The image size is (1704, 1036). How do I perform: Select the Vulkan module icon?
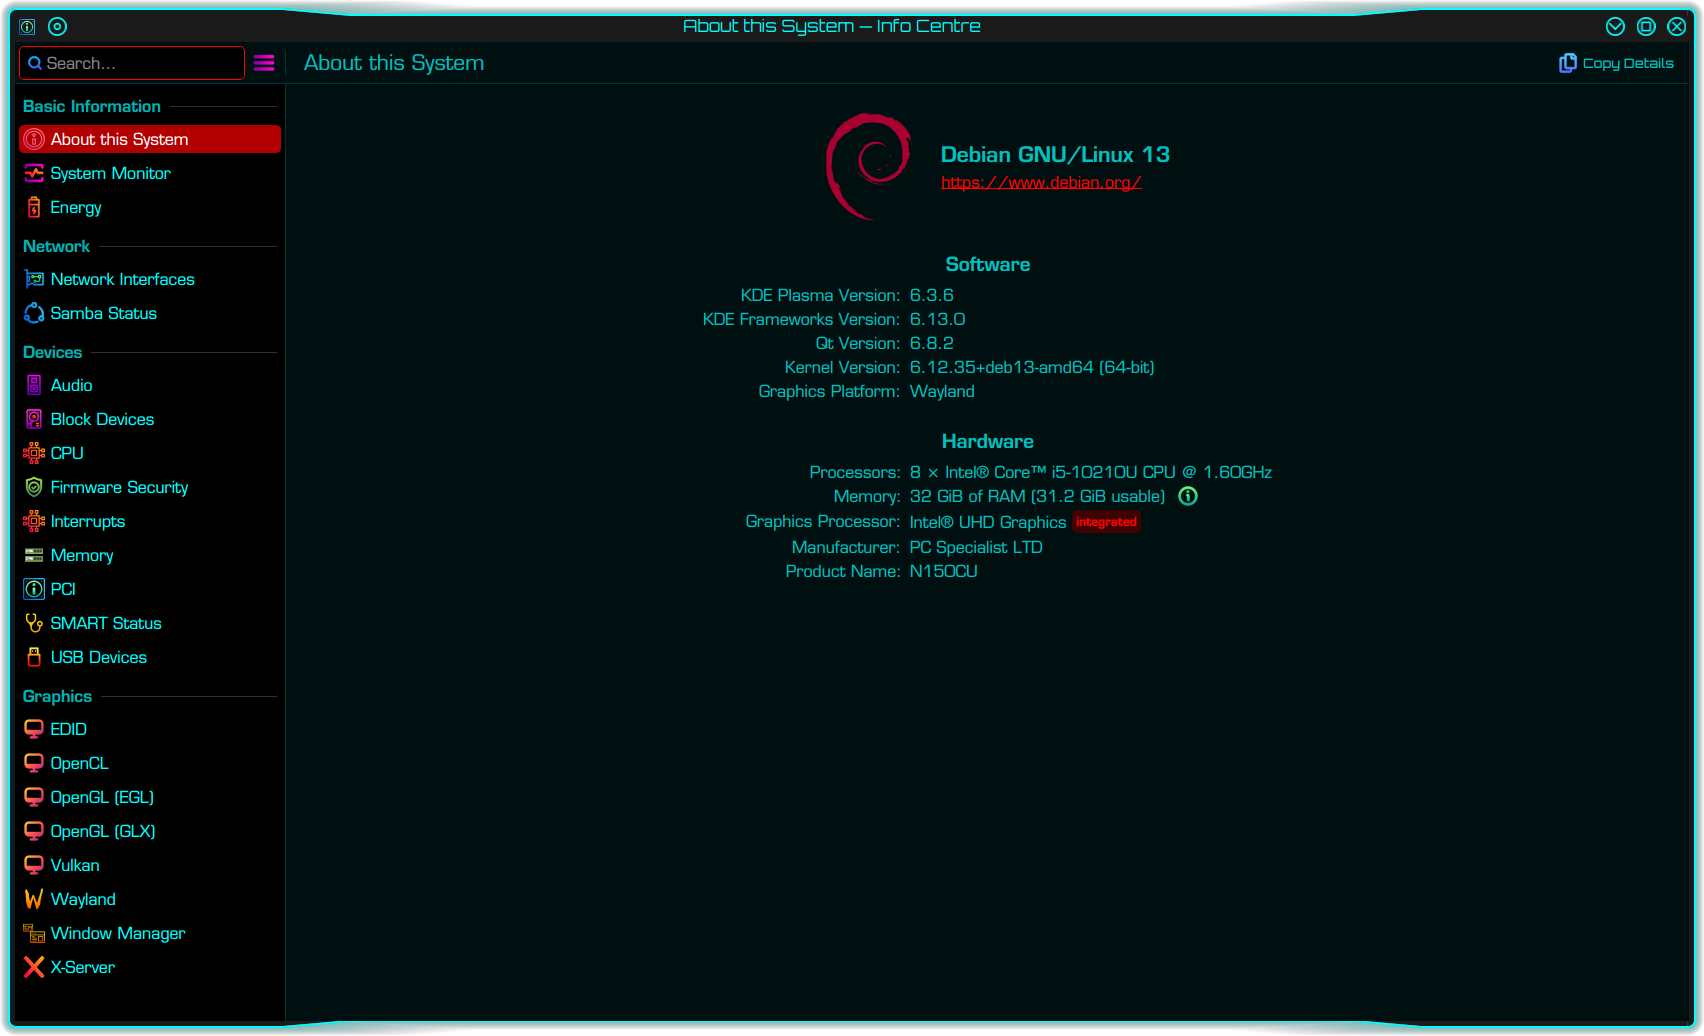point(34,865)
